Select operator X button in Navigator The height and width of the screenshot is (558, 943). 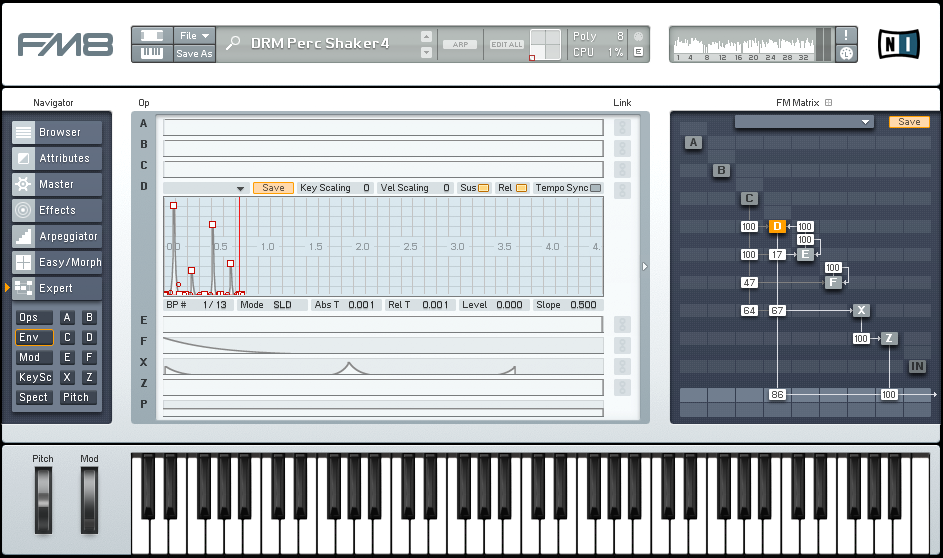67,377
